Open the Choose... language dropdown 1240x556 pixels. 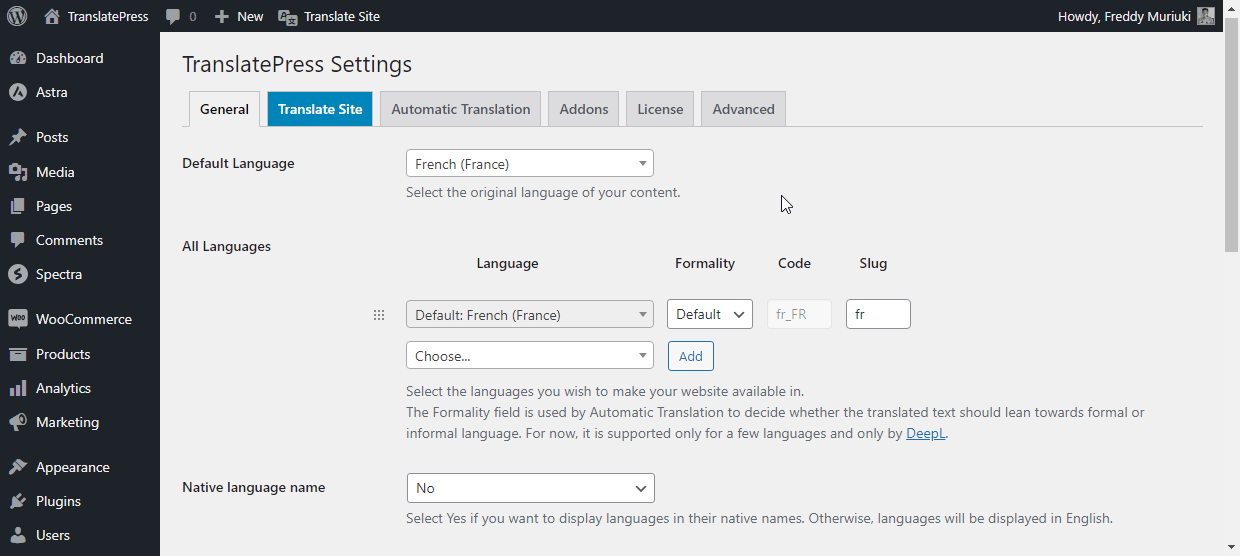click(529, 356)
